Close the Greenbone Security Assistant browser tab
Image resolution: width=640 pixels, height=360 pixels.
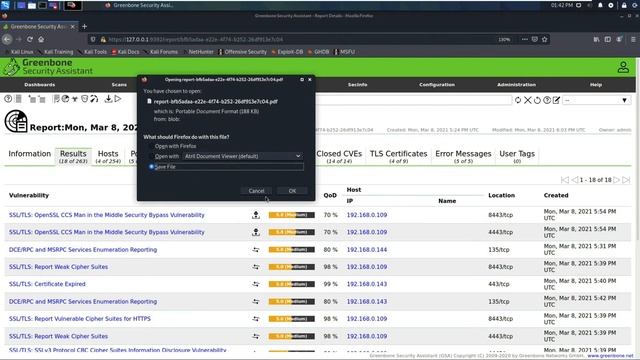pyautogui.click(x=73, y=27)
